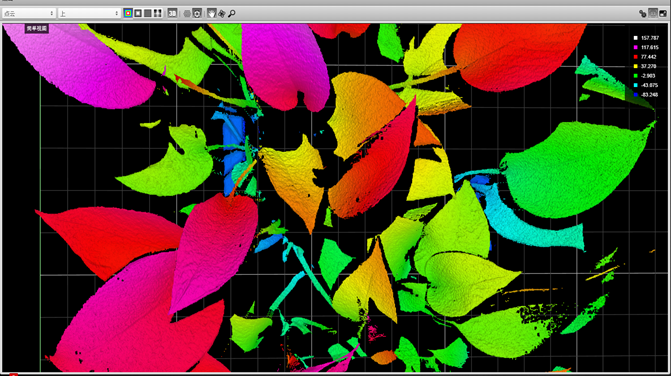Enable the rainbow height-map color display mode

(128, 13)
